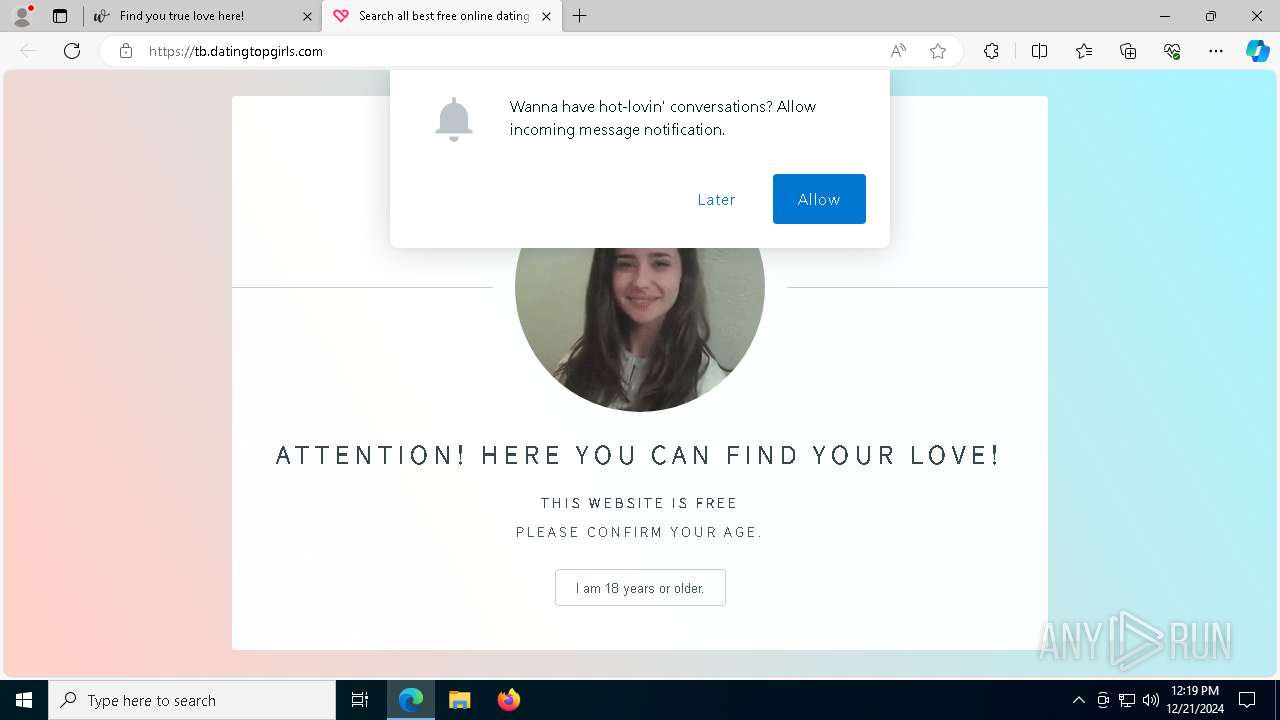Screen dimensions: 1280x720
Task: Refresh the current page
Action: [72, 51]
